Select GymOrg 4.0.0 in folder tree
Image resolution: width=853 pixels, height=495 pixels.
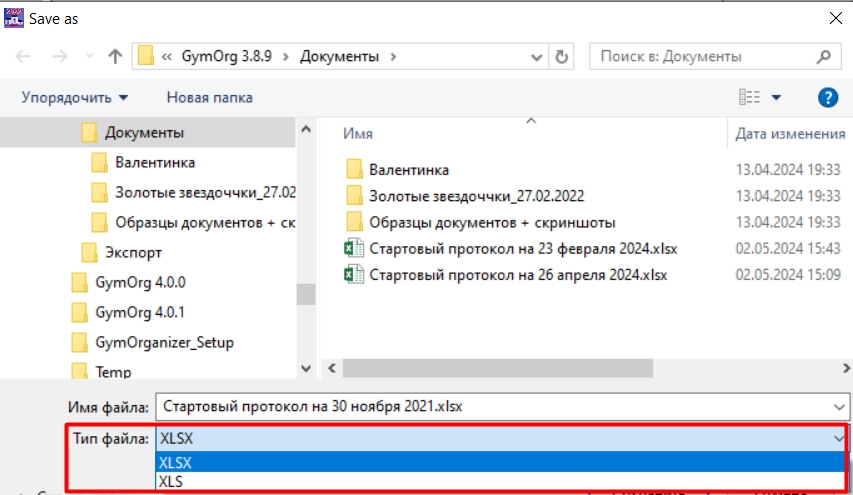[x=140, y=282]
